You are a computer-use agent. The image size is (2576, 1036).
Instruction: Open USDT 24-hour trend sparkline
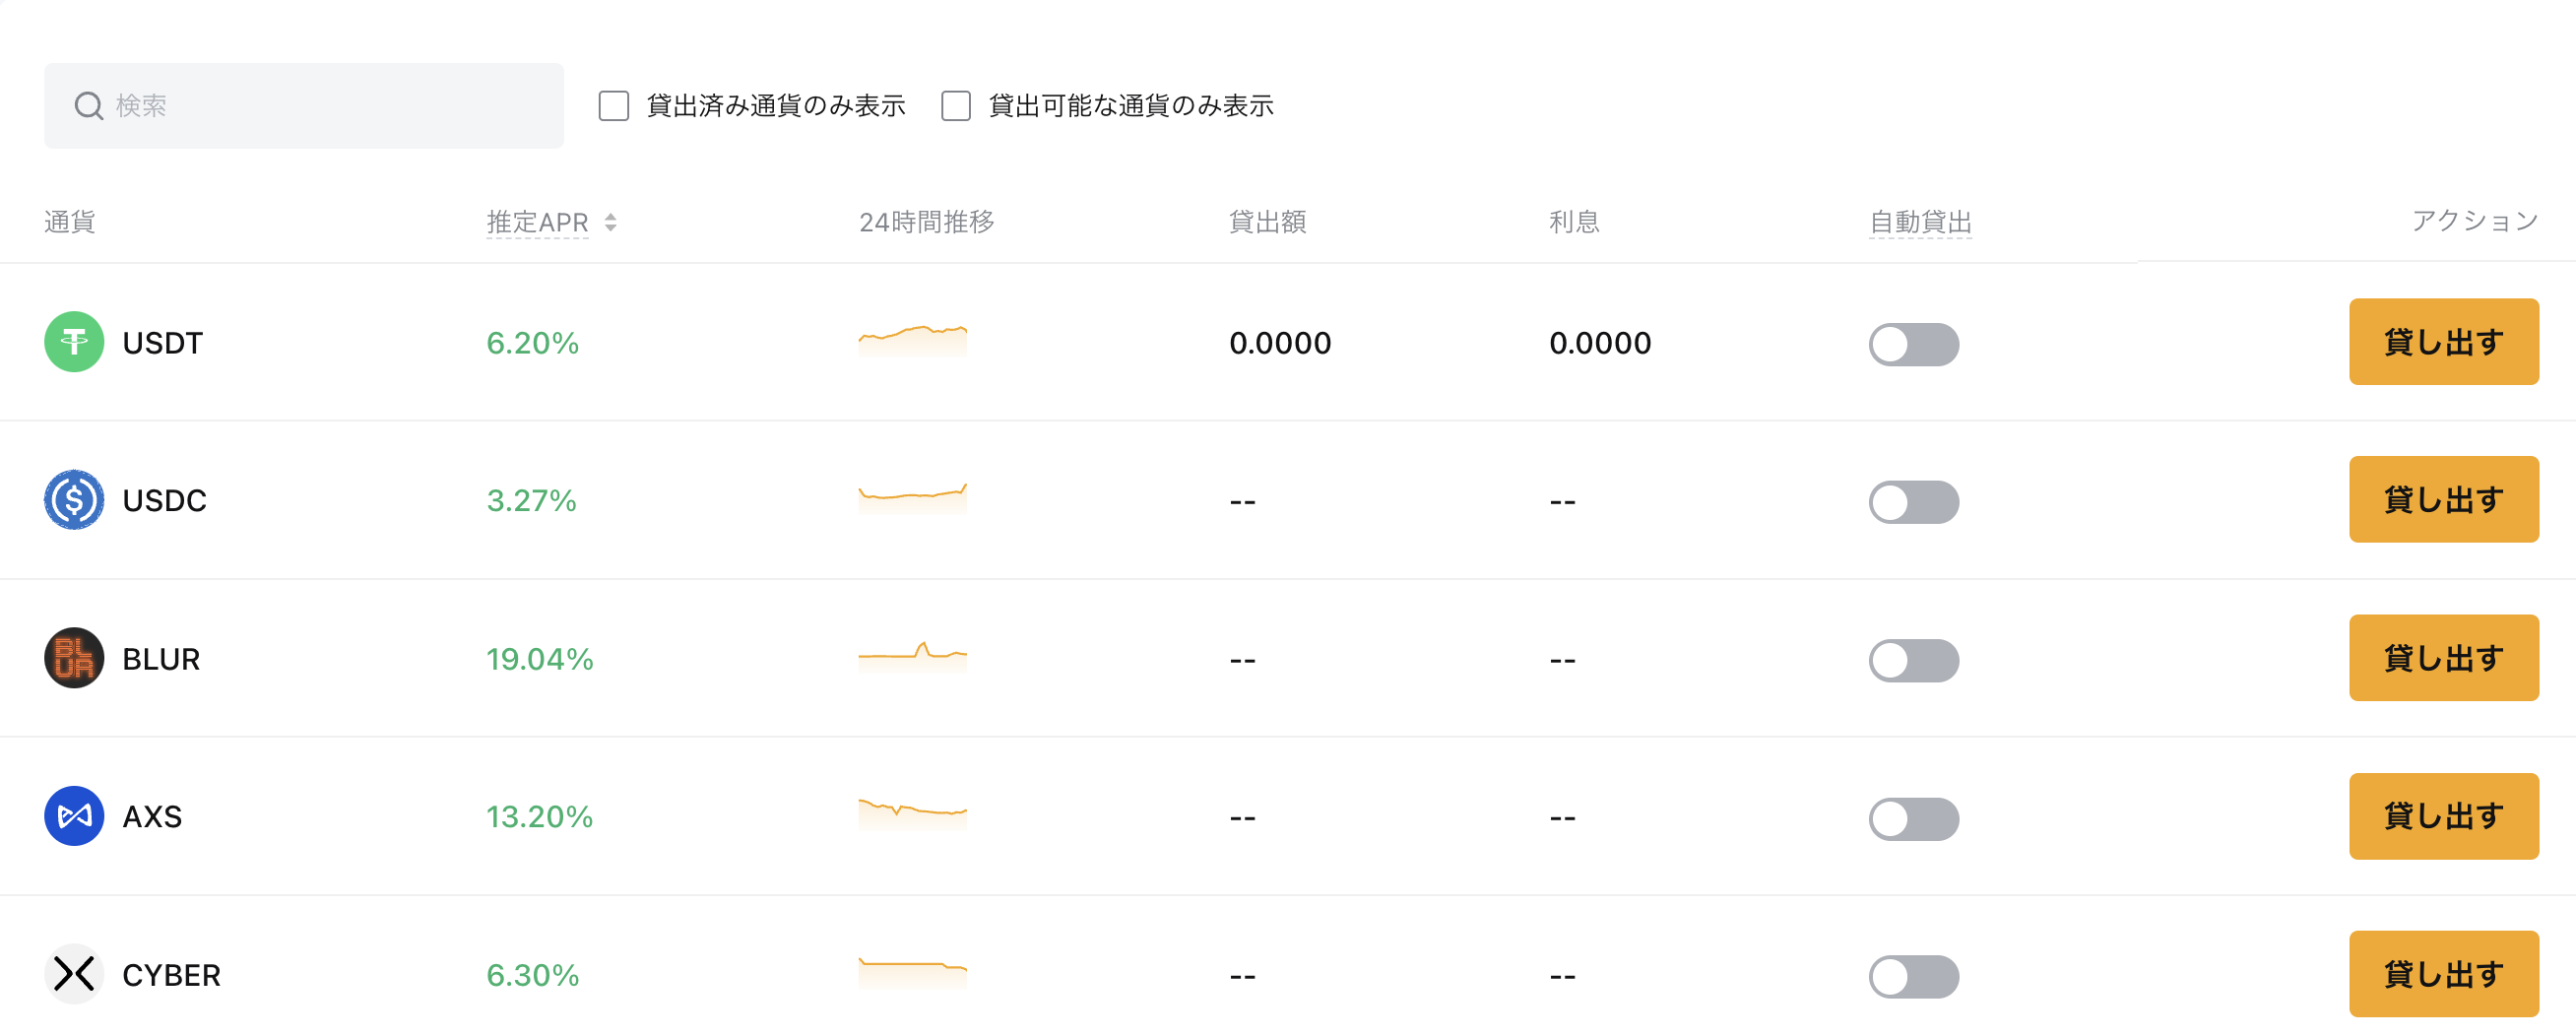coord(913,341)
